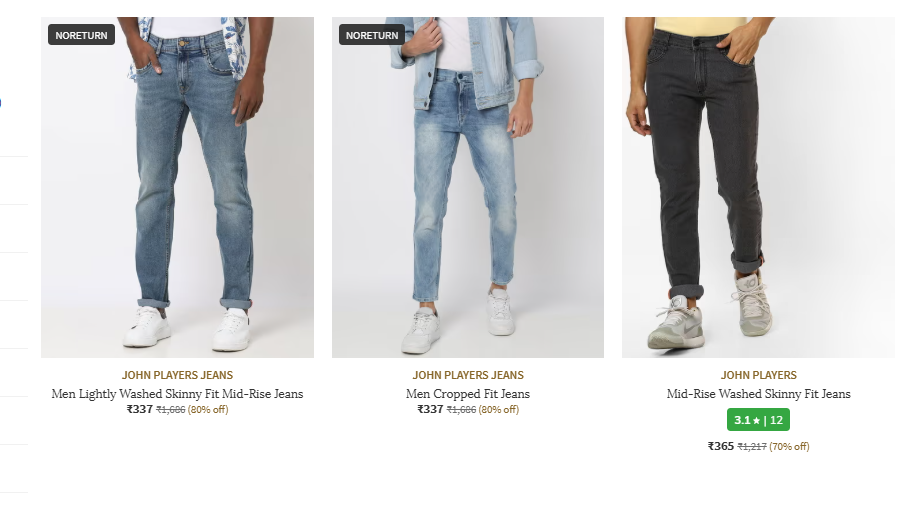916x513 pixels.
Task: Click the green 3.1 star rating badge
Action: pyautogui.click(x=758, y=420)
